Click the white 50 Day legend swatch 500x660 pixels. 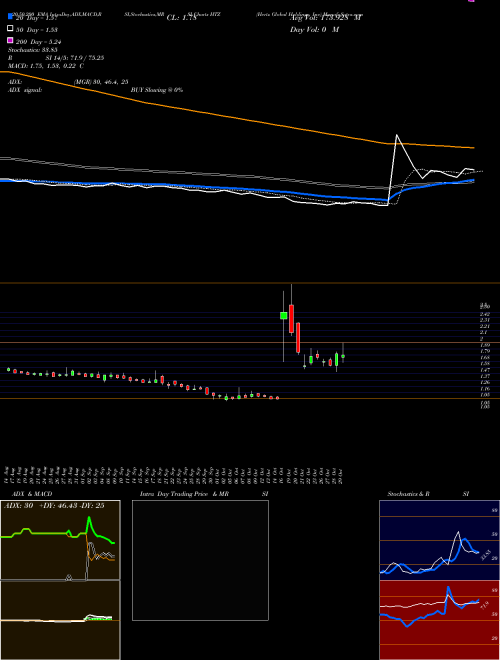click(10, 29)
